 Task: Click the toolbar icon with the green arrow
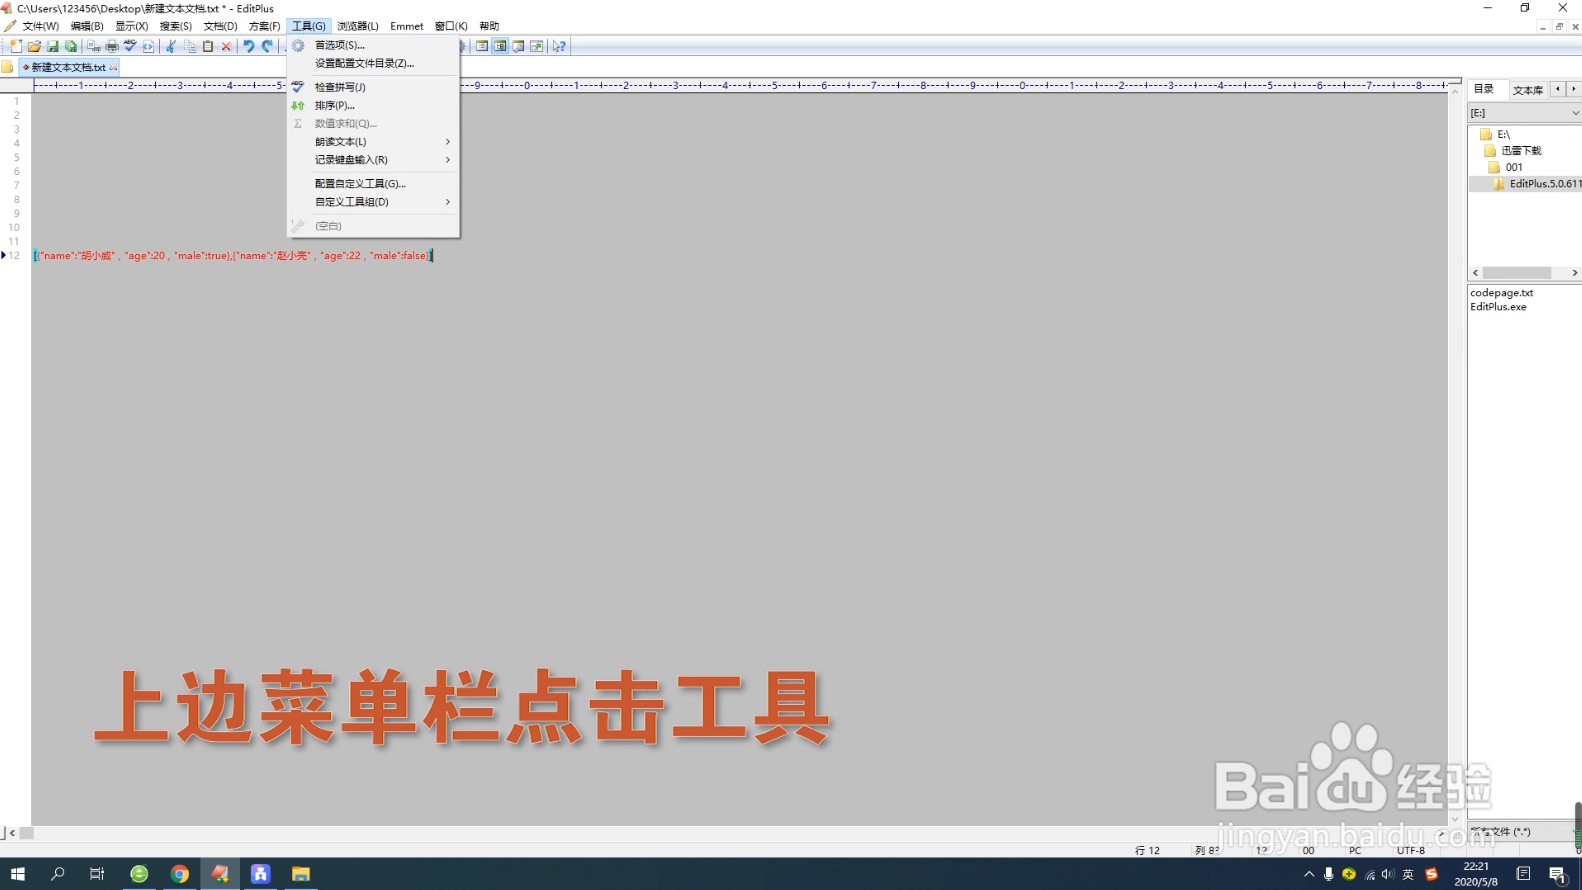(x=536, y=46)
